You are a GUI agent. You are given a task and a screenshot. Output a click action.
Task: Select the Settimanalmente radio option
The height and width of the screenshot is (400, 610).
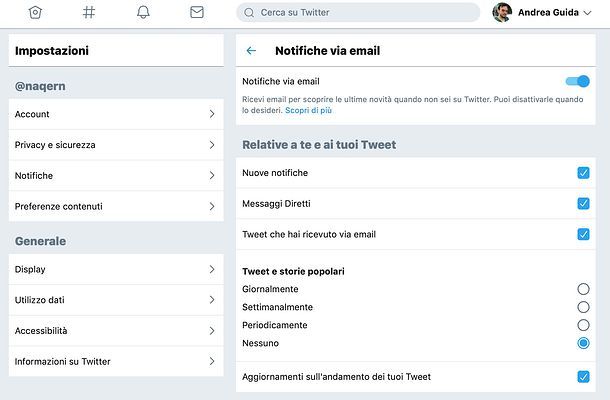point(583,307)
